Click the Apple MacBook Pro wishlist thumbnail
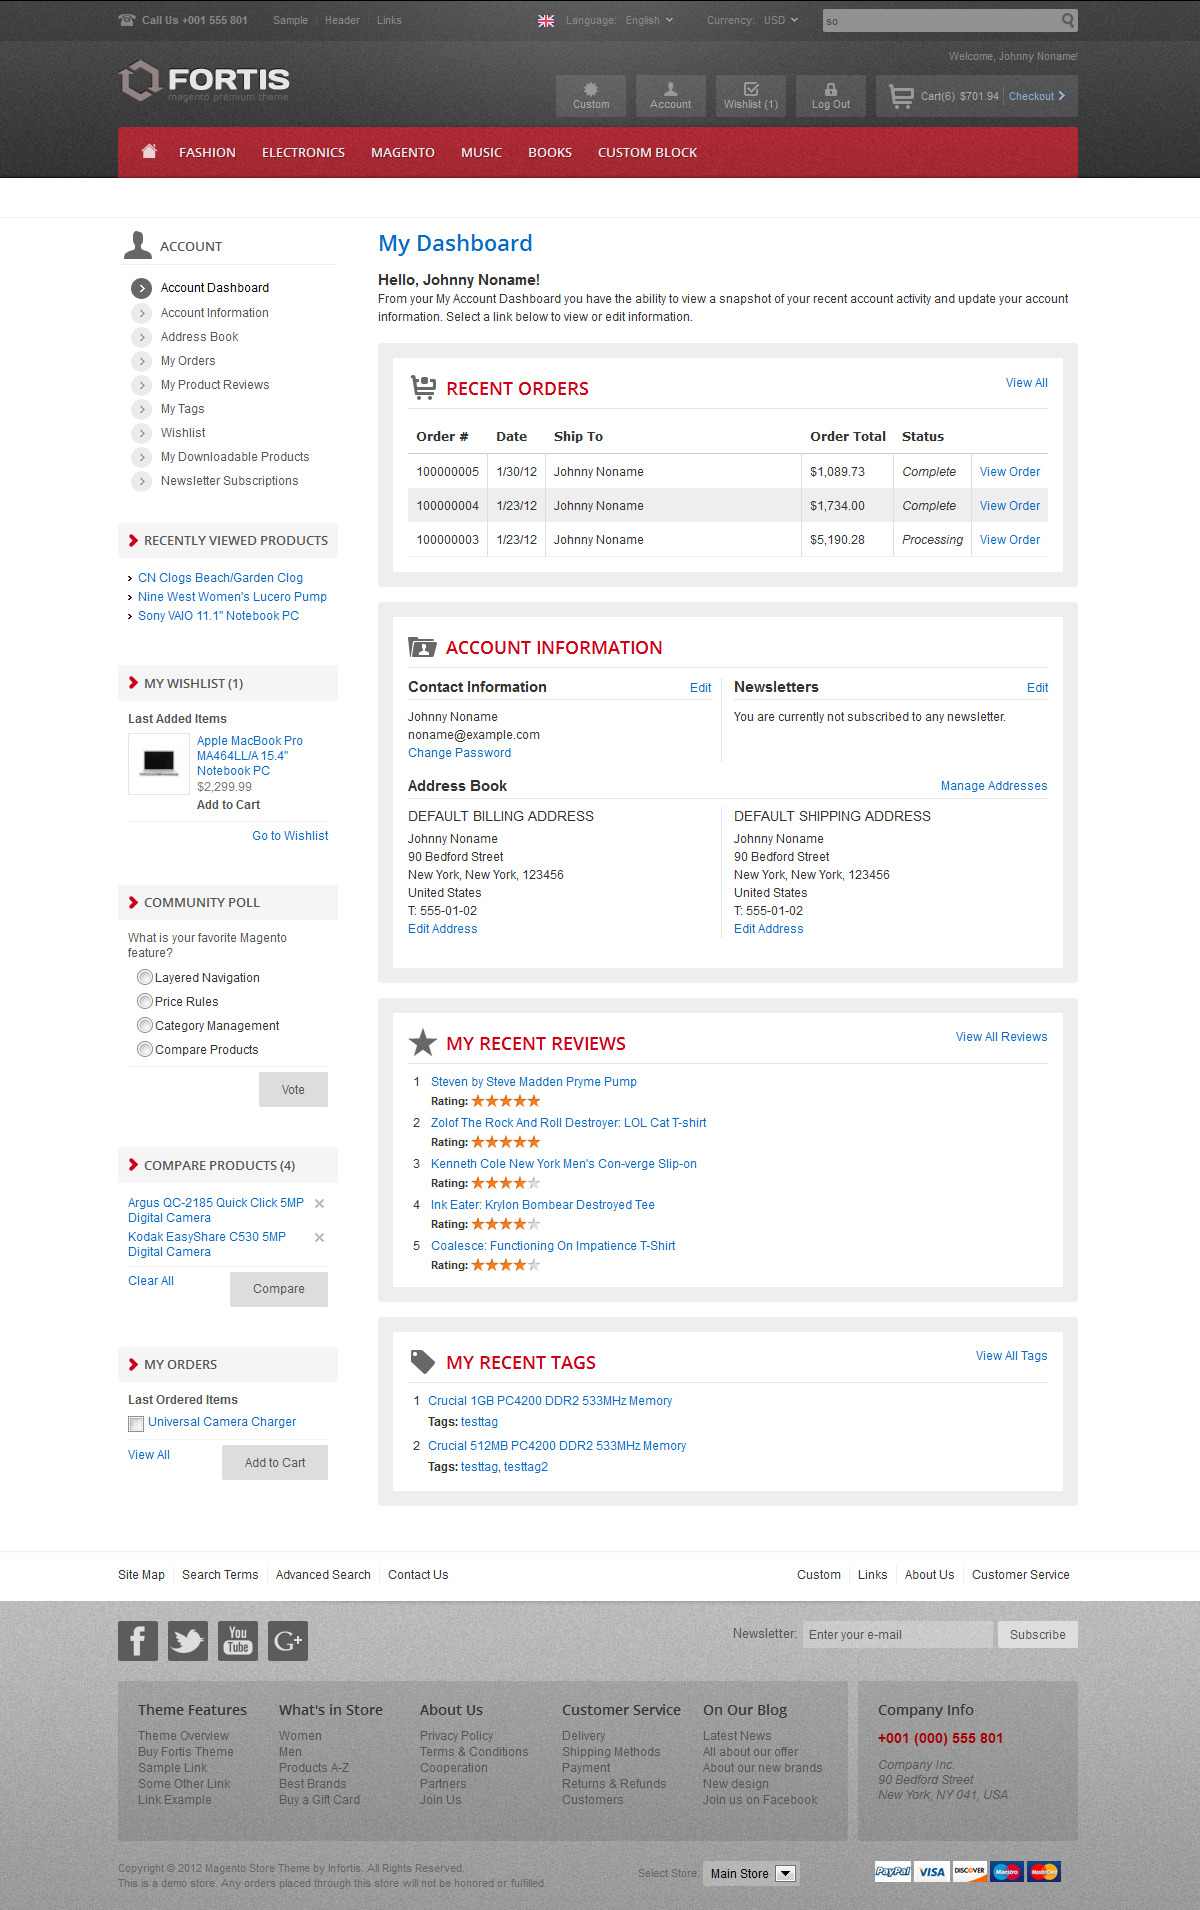Image resolution: width=1200 pixels, height=1910 pixels. pos(159,764)
